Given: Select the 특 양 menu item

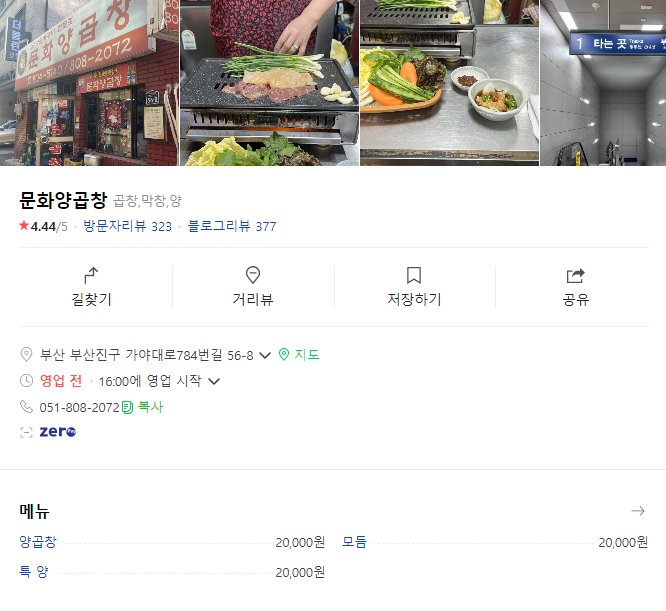Looking at the screenshot, I should click(34, 572).
